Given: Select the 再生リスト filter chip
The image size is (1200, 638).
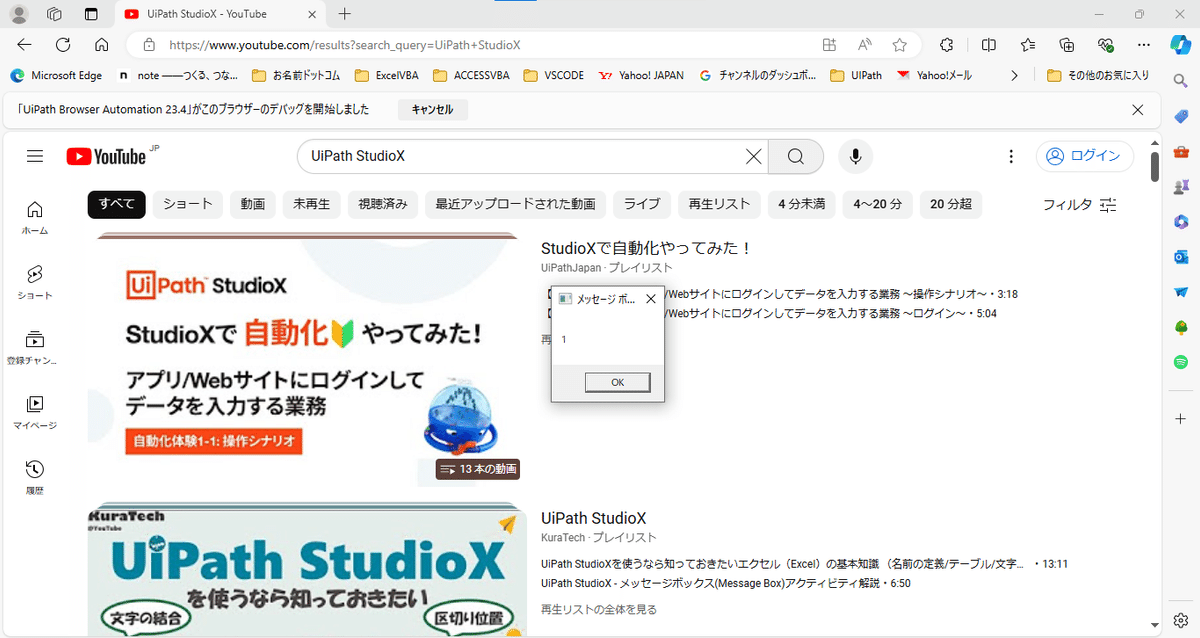Looking at the screenshot, I should tap(719, 204).
